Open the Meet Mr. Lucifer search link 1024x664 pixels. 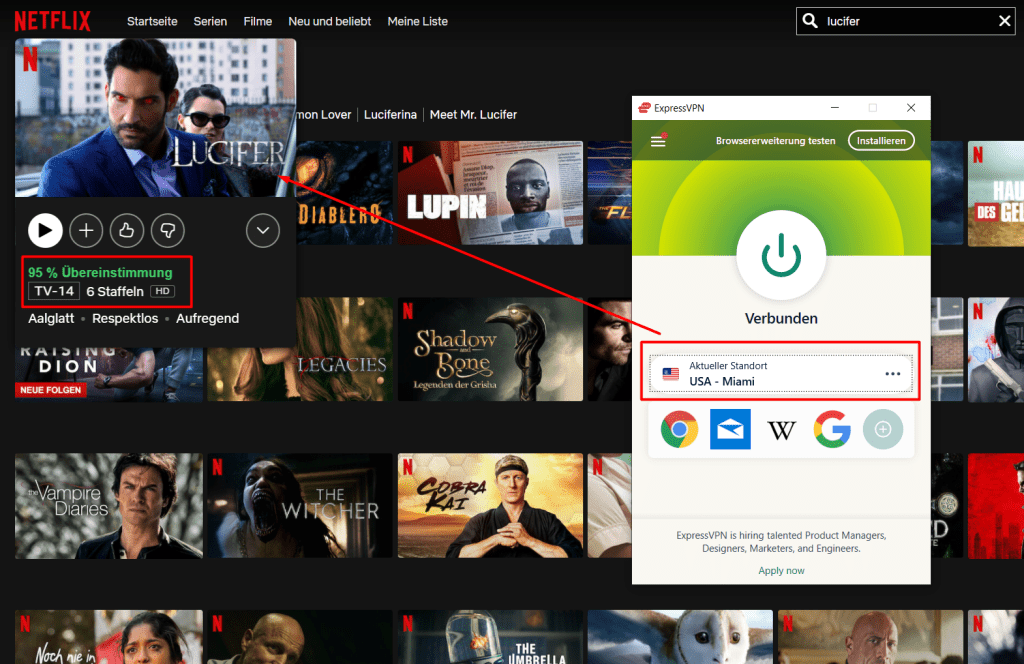pos(473,115)
